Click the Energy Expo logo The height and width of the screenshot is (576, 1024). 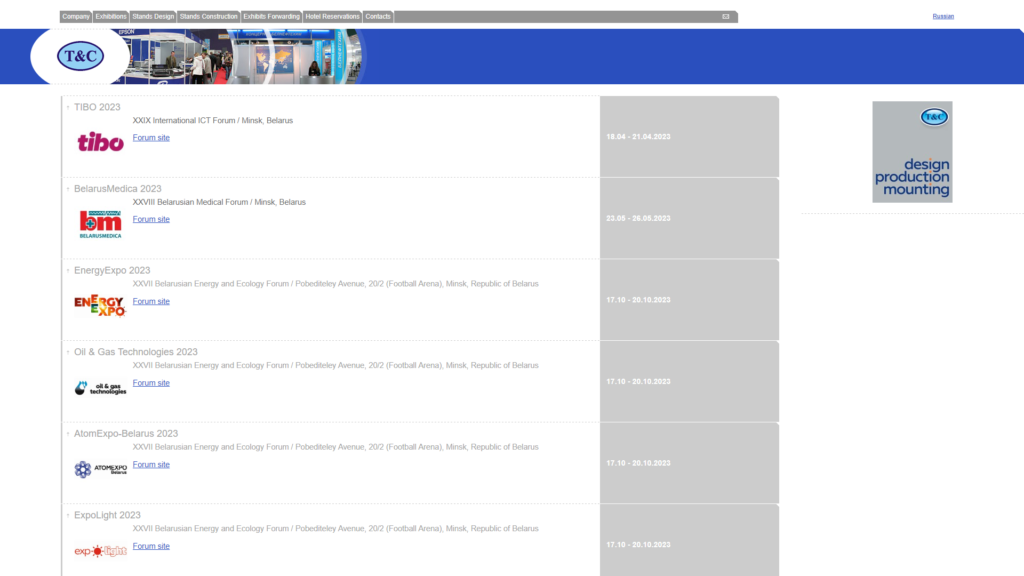click(x=100, y=305)
